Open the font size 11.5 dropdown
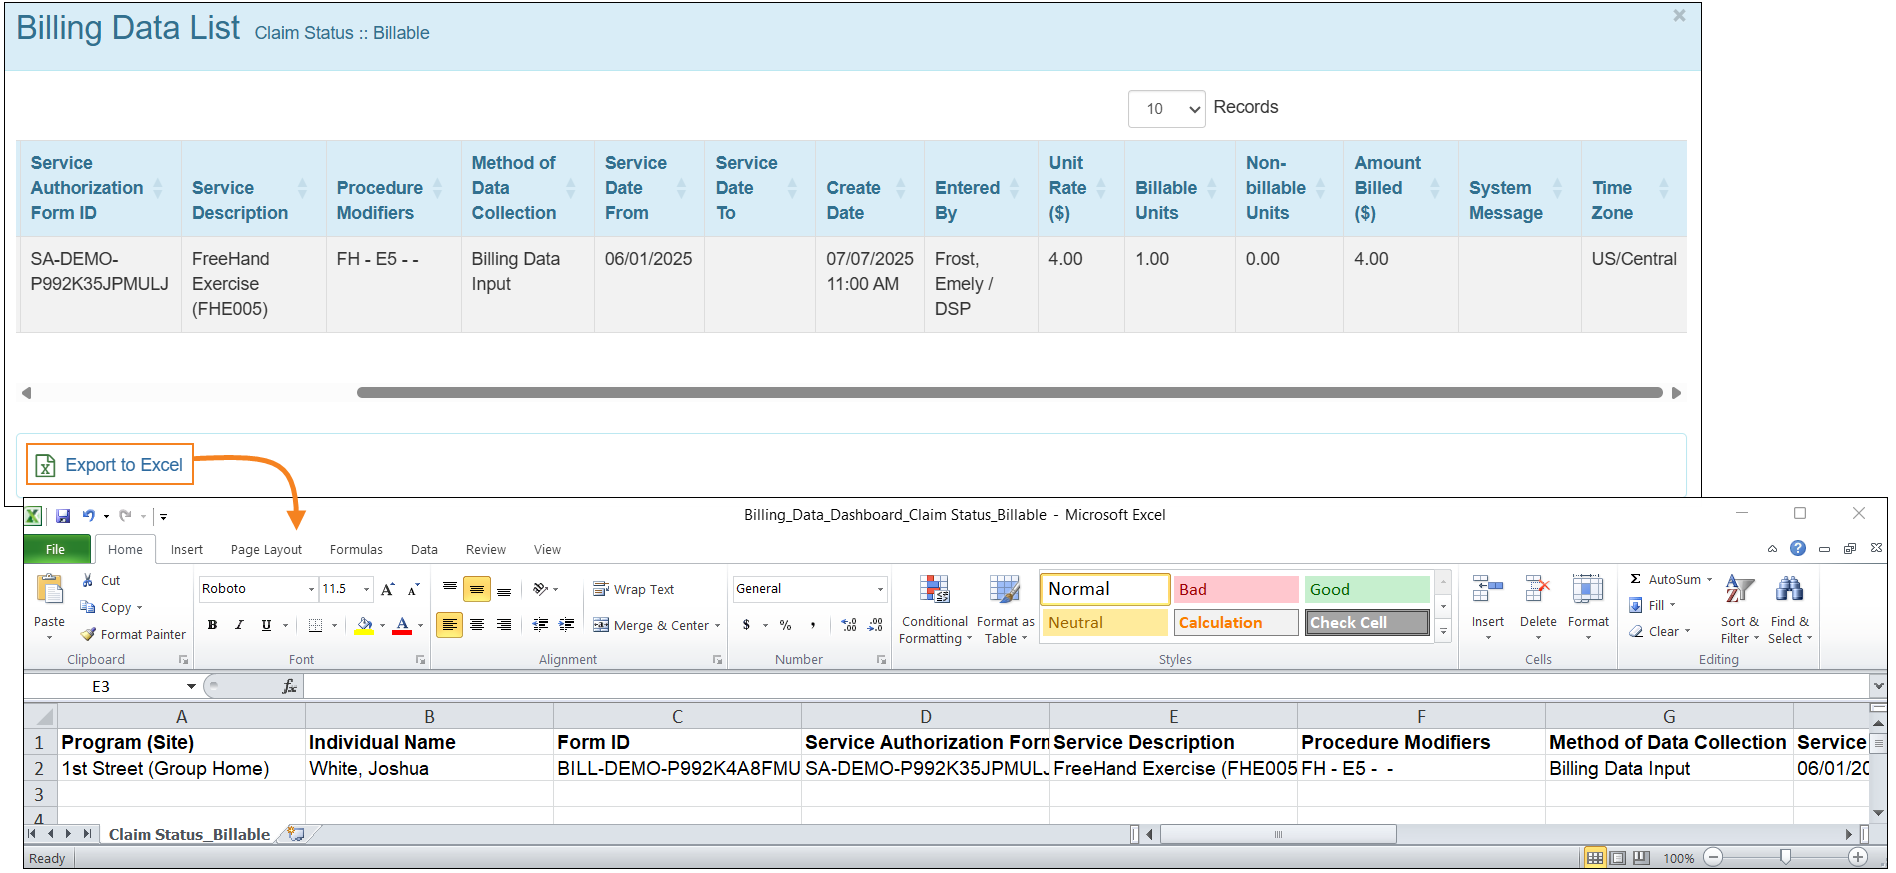Screen dimensions: 1896x873 pyautogui.click(x=366, y=589)
